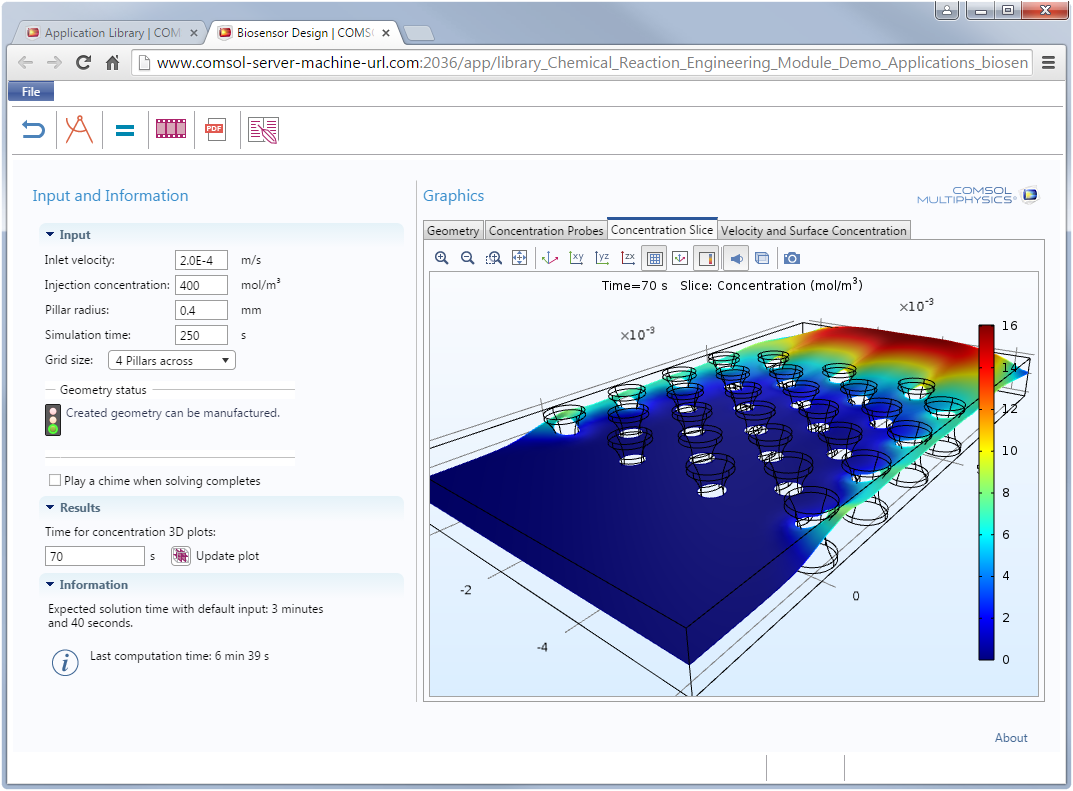Click the Pillar radius input field
This screenshot has width=1073, height=791.
coord(201,310)
